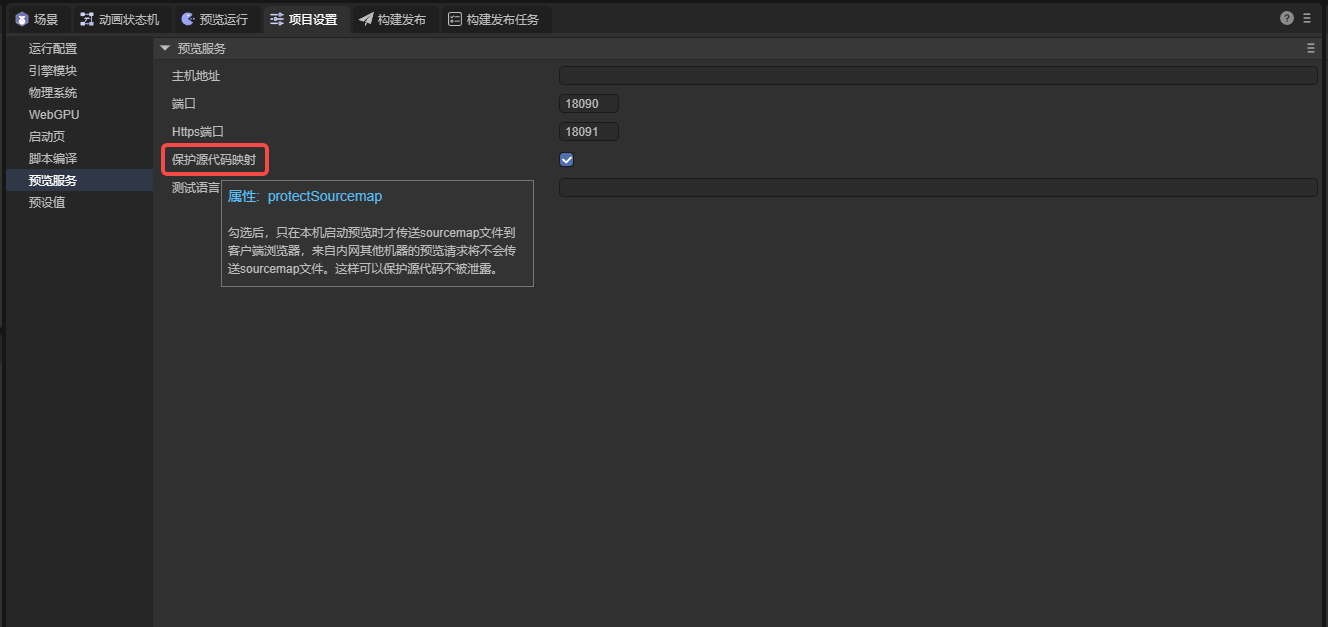Click the 主机地址 input field
Image resolution: width=1328 pixels, height=627 pixels.
coord(937,76)
